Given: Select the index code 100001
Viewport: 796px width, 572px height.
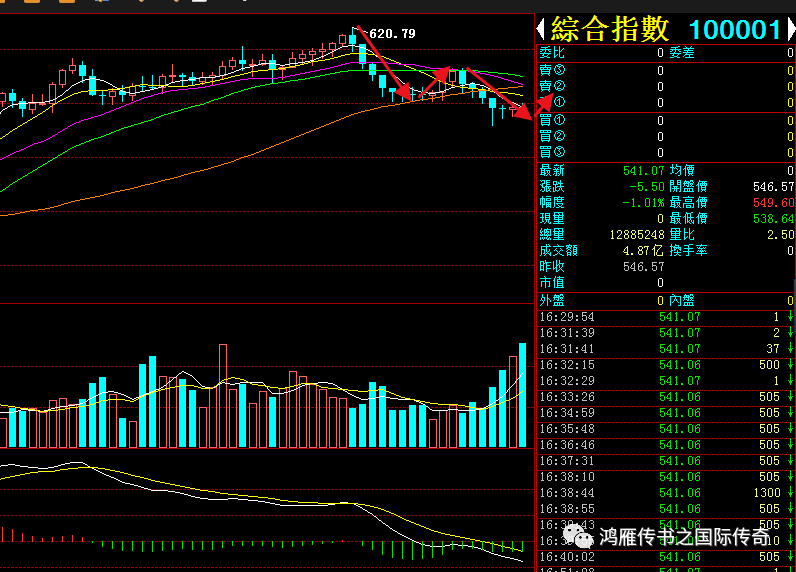Looking at the screenshot, I should [735, 30].
